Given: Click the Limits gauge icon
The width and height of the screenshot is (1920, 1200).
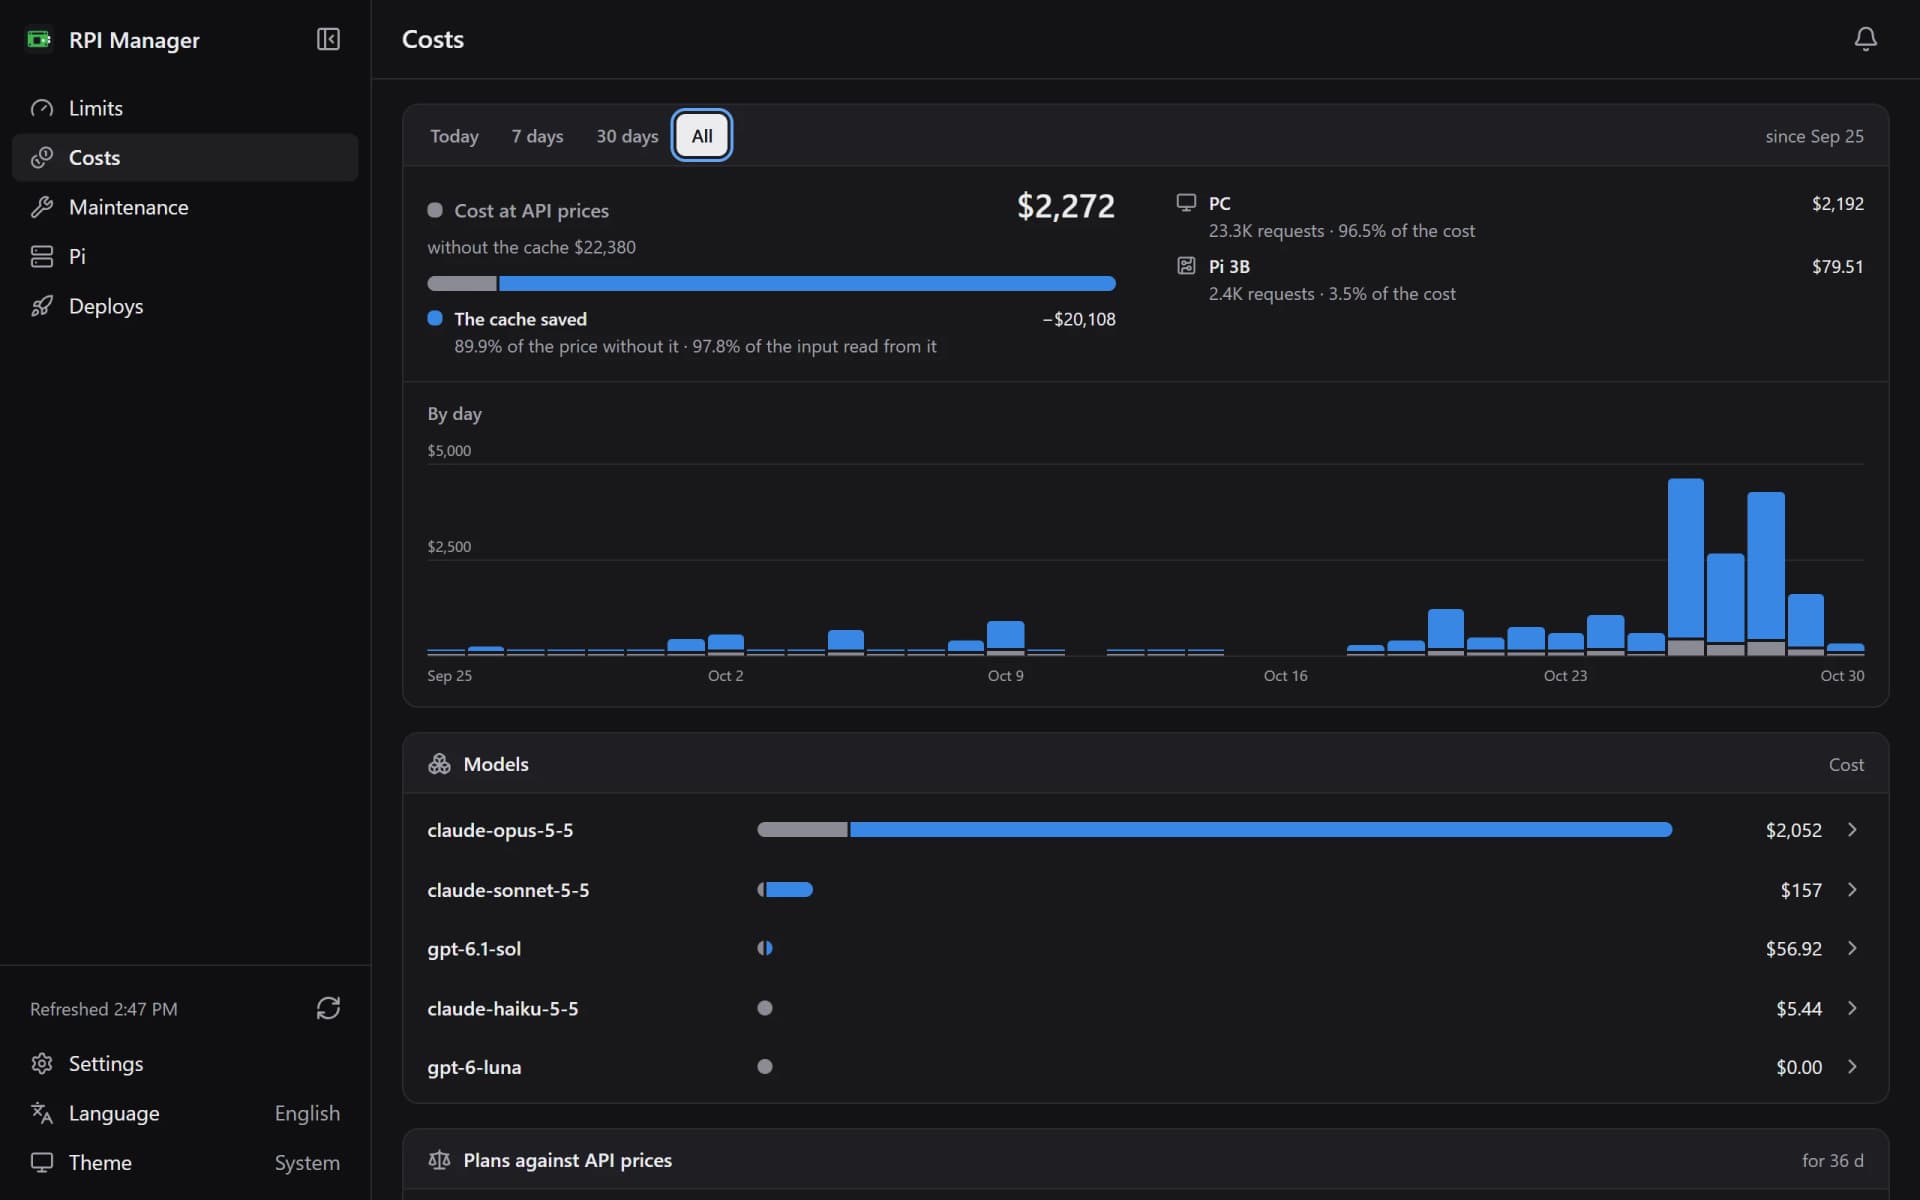Looking at the screenshot, I should click(x=42, y=108).
